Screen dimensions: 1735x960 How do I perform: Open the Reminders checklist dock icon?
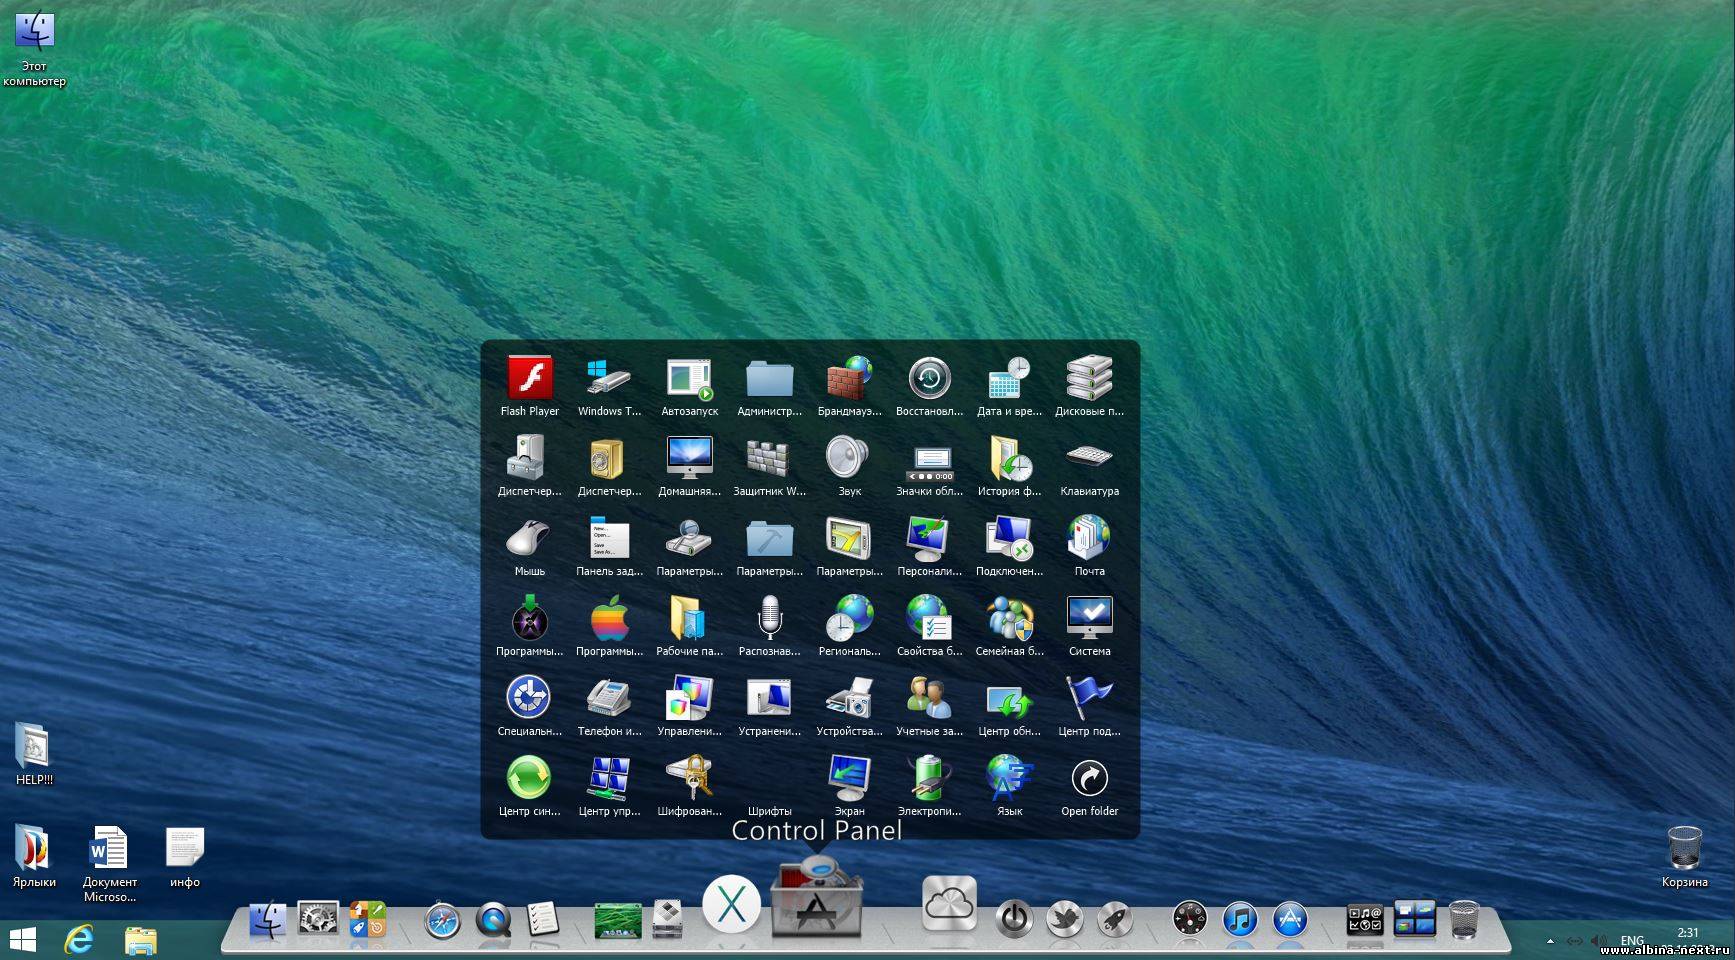click(x=542, y=920)
